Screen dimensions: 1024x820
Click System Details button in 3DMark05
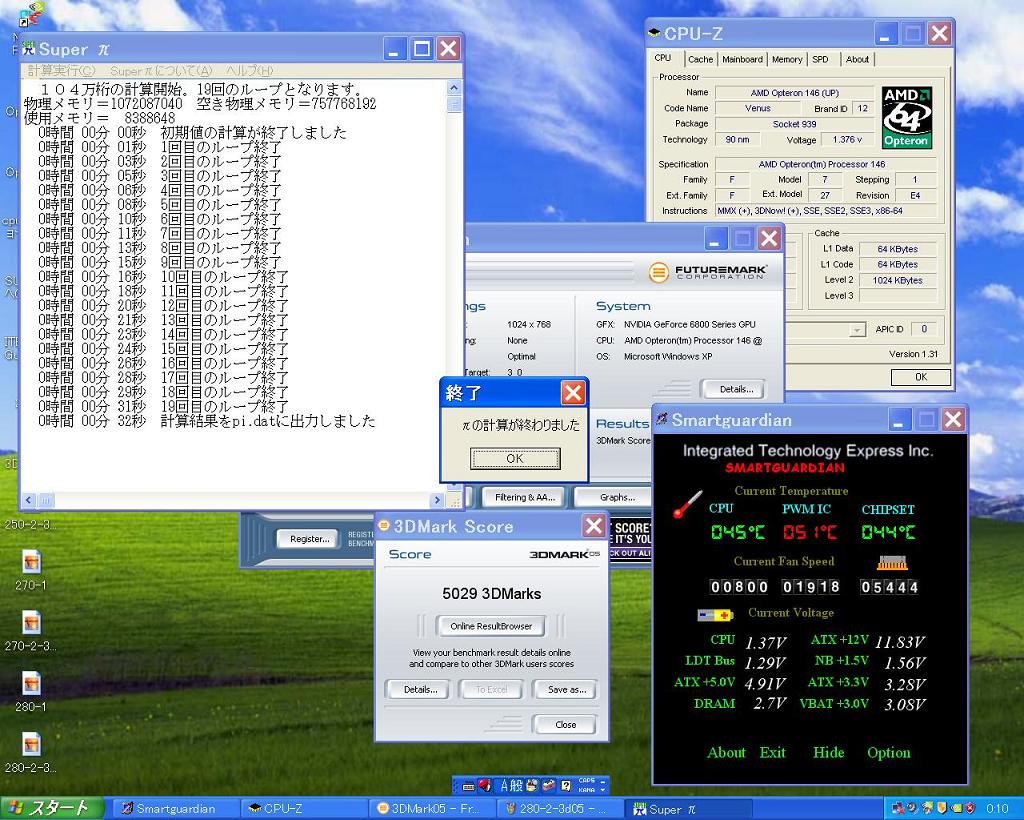click(735, 389)
